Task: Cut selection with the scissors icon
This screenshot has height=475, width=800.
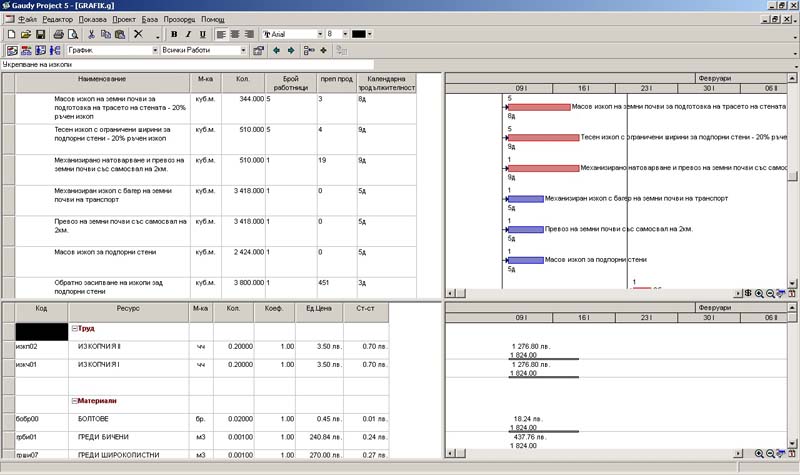Action: point(91,34)
